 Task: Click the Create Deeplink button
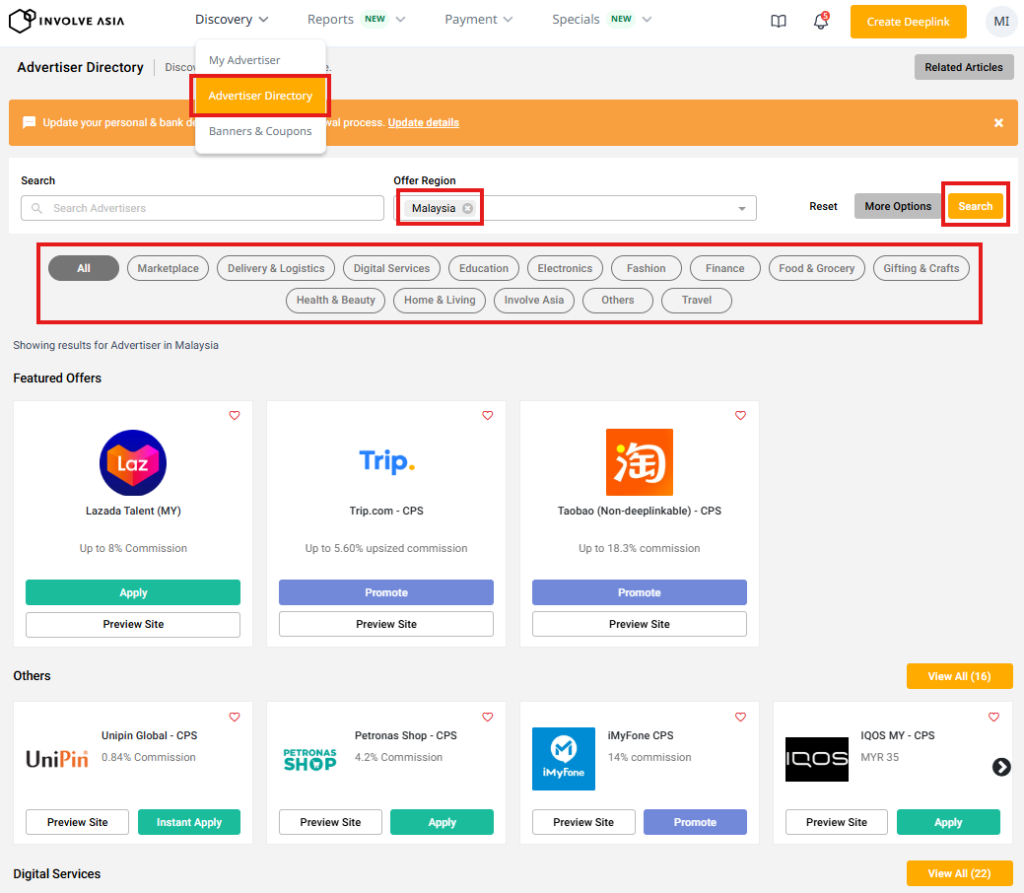point(908,22)
